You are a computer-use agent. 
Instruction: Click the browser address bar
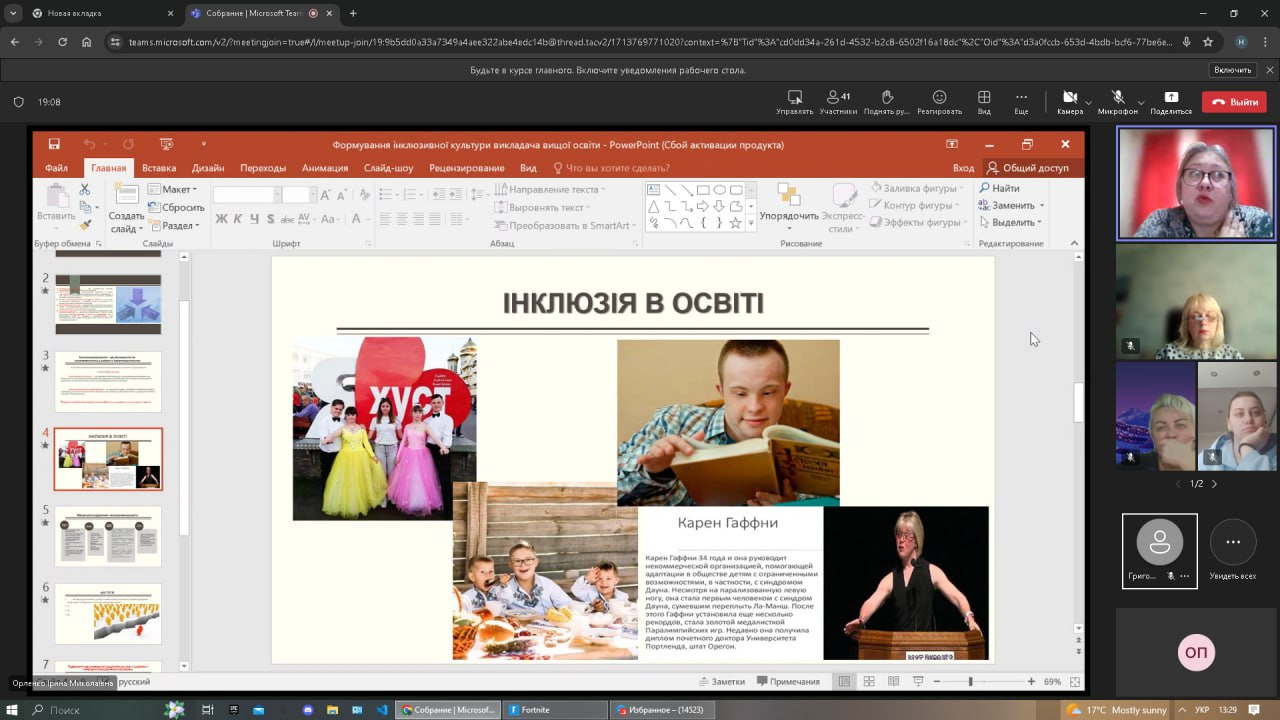coord(640,42)
